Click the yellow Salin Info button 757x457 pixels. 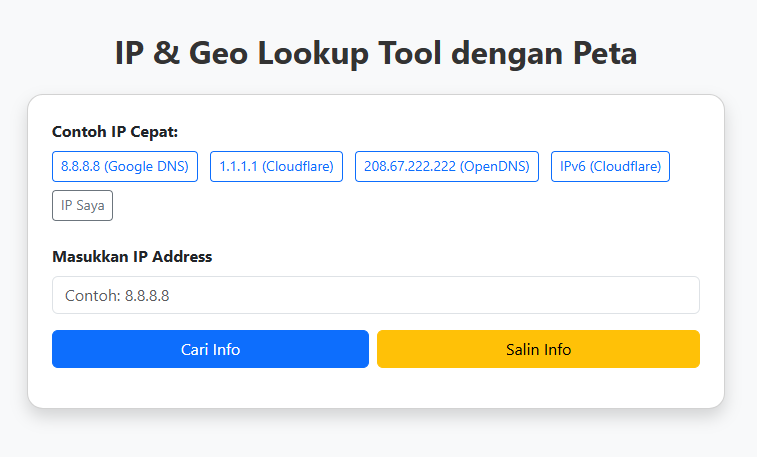pos(538,349)
